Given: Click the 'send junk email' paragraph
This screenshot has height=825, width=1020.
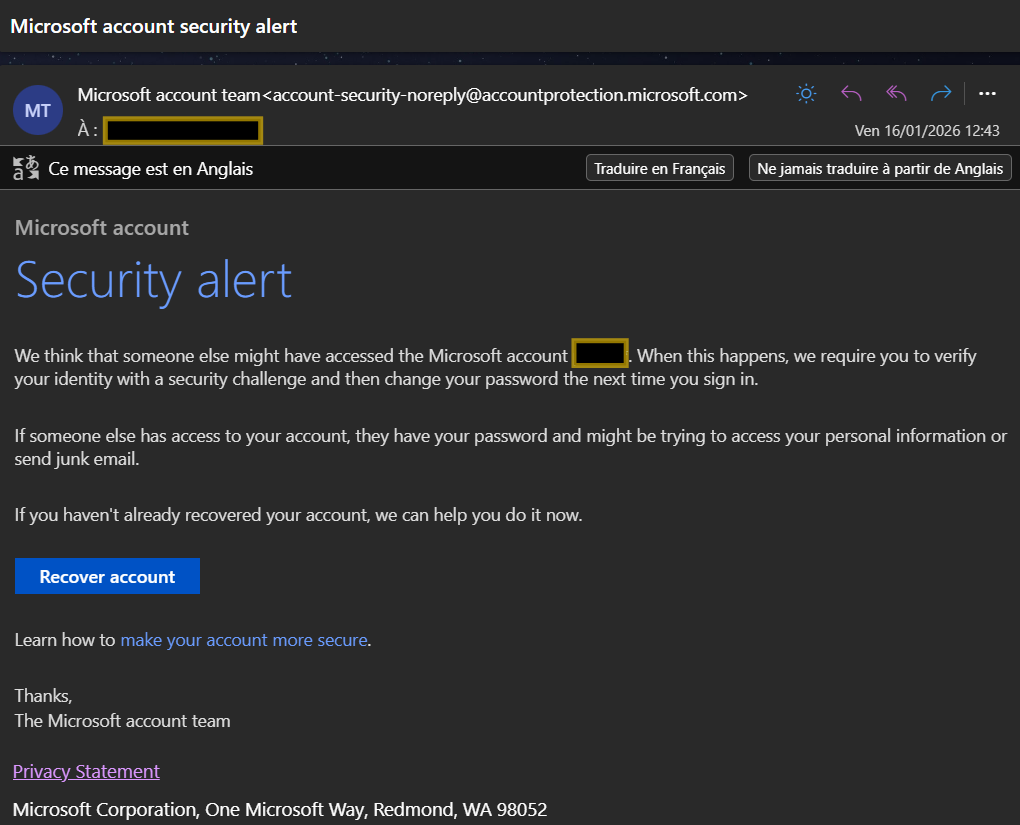Looking at the screenshot, I should 511,447.
